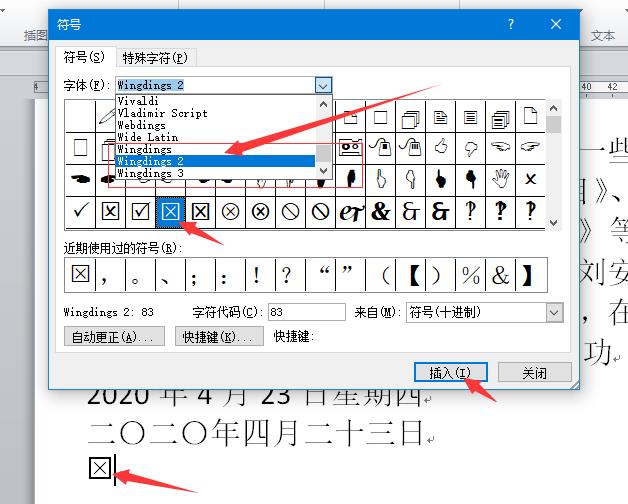Choose Webdings from the font list
Image resolution: width=628 pixels, height=504 pixels.
click(x=142, y=125)
